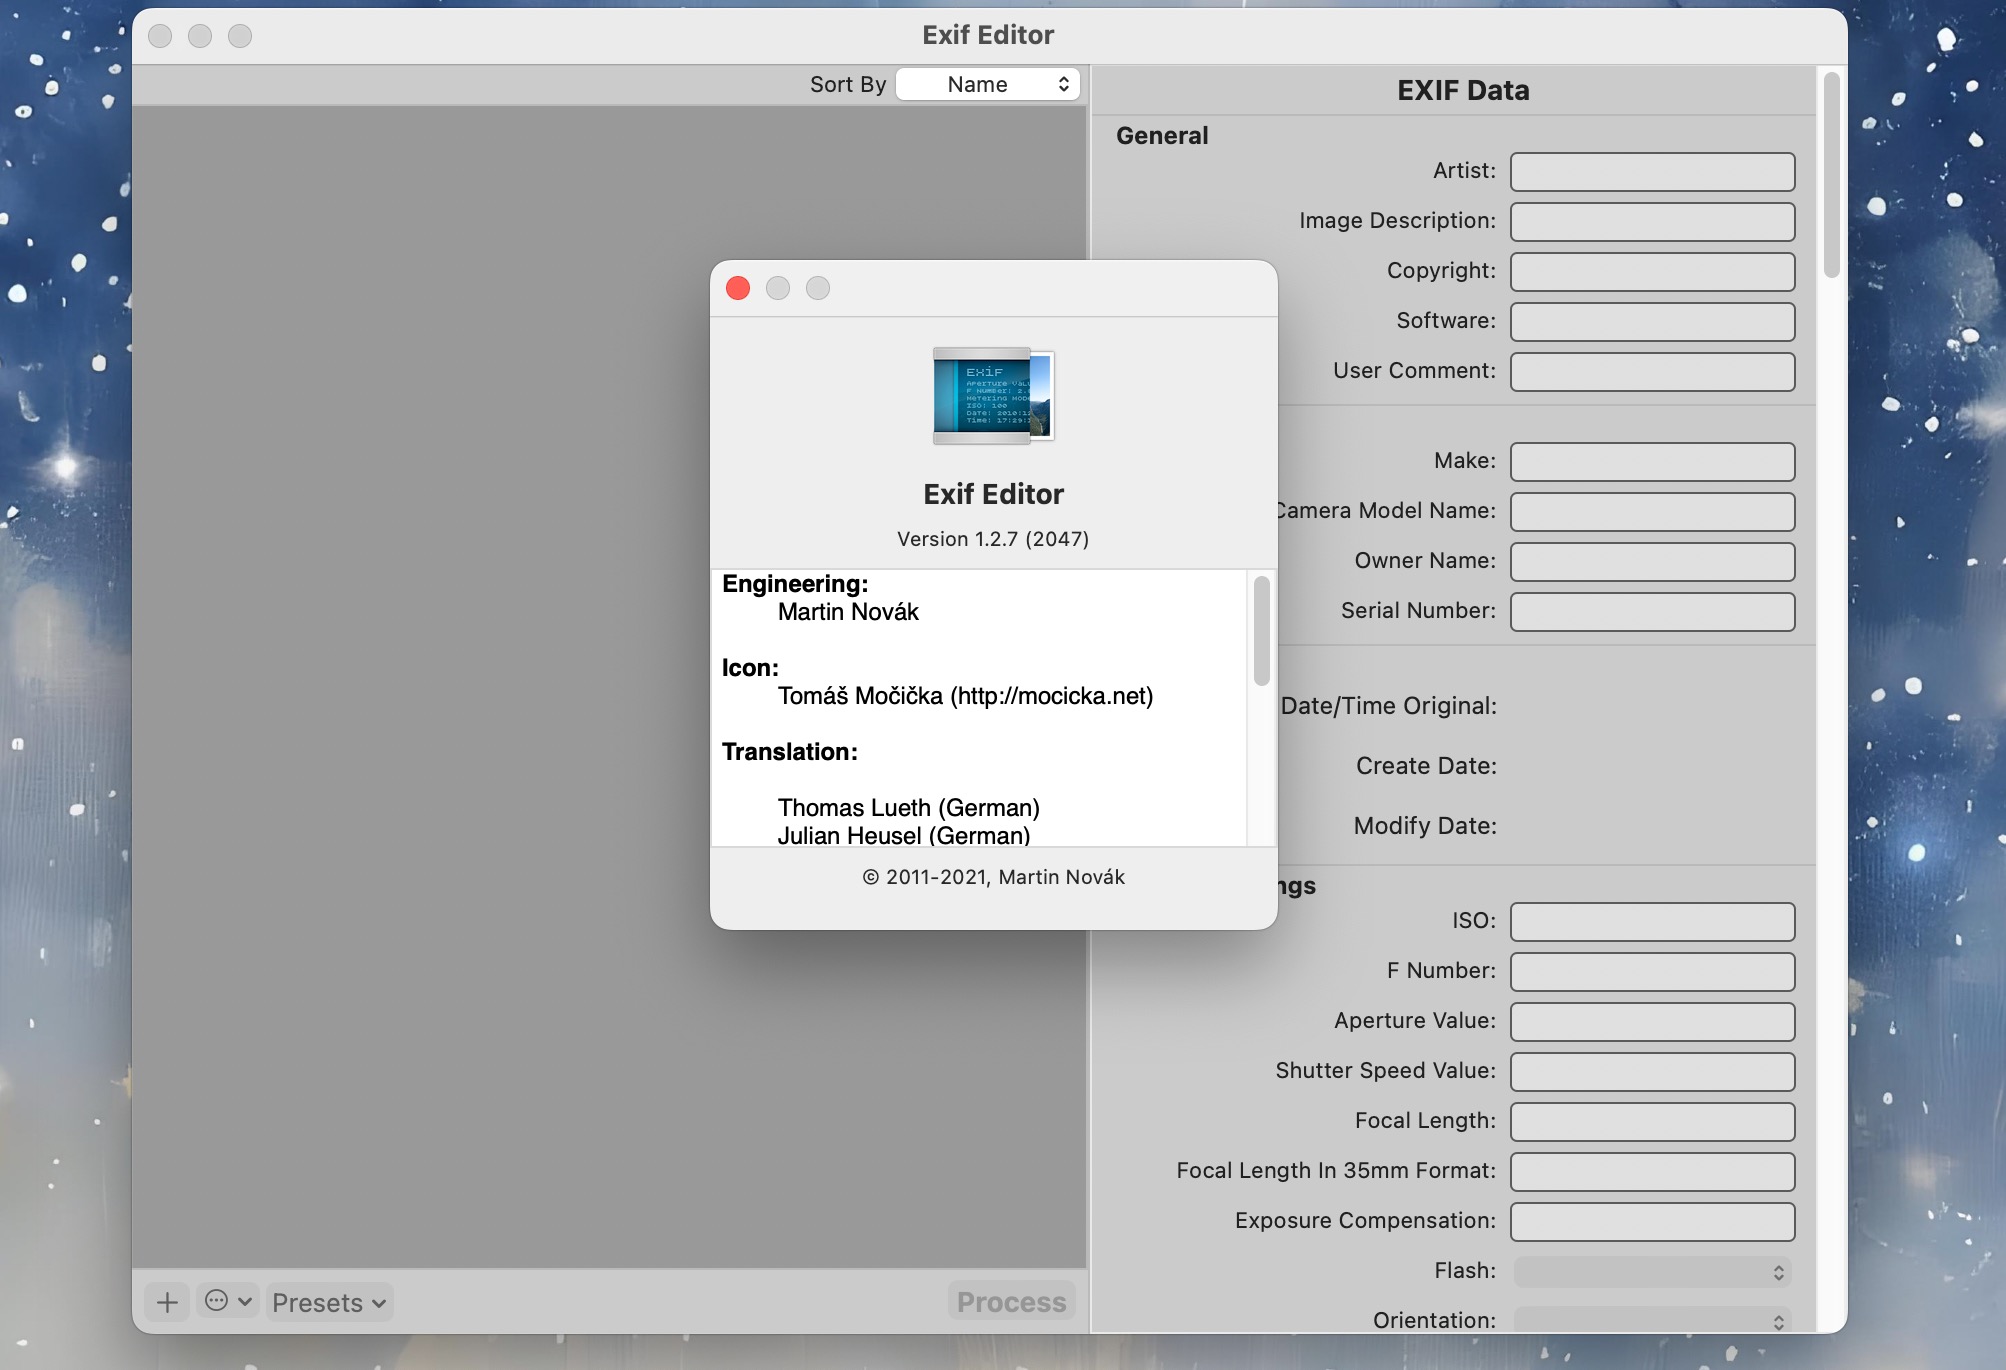Viewport: 2006px width, 1370px height.
Task: Open the Sort By Name popup
Action: (988, 84)
